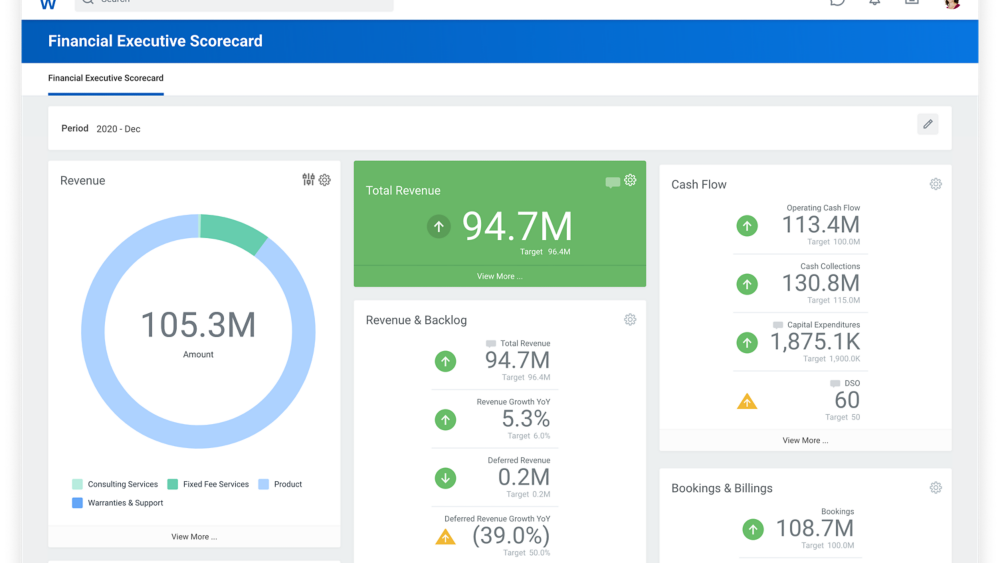Open the Period 2020 - Dec selector
The image size is (1000, 563).
click(118, 129)
